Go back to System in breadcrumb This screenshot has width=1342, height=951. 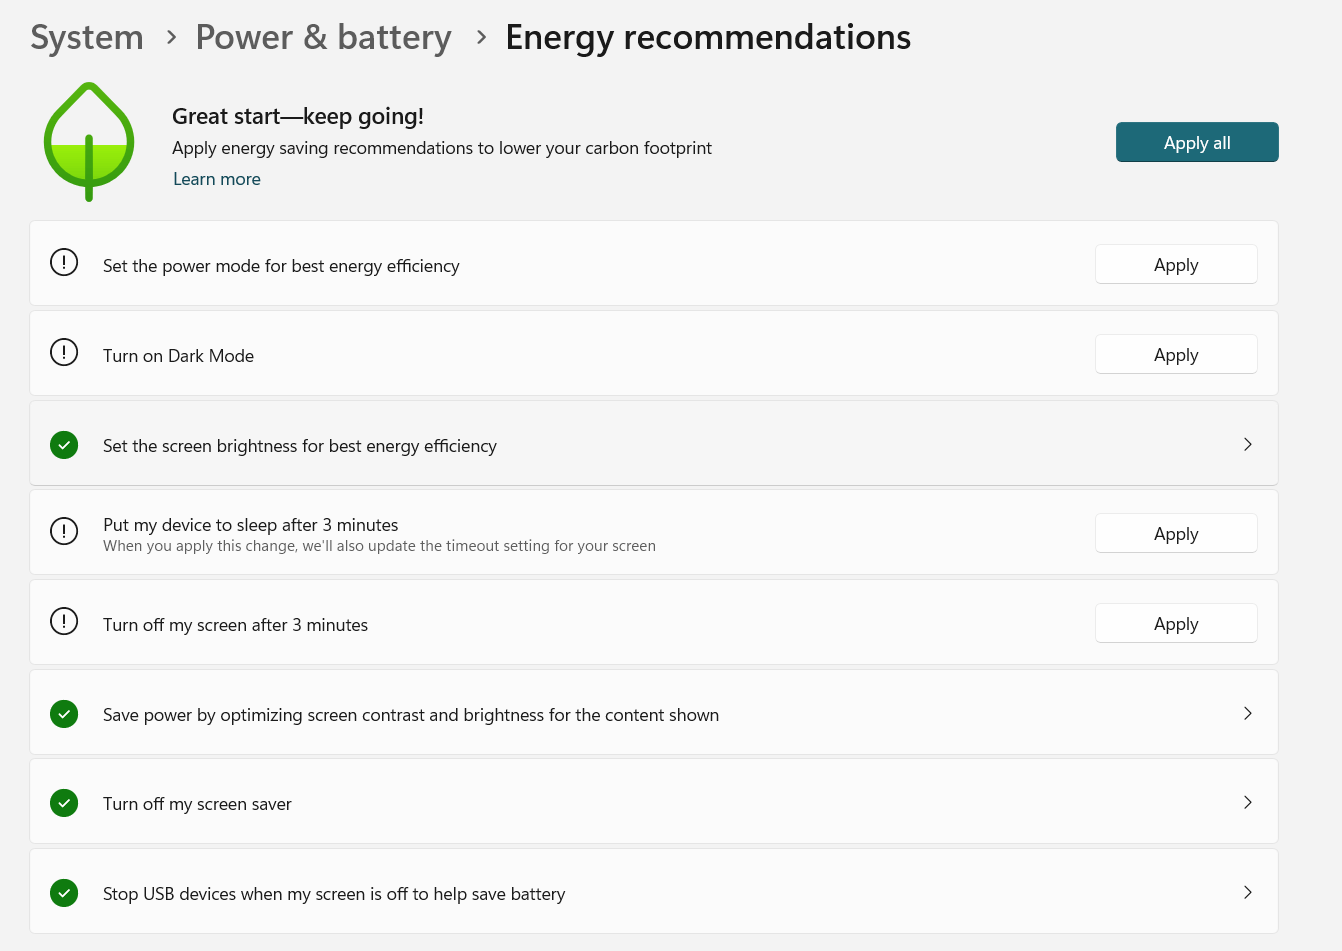[x=87, y=37]
